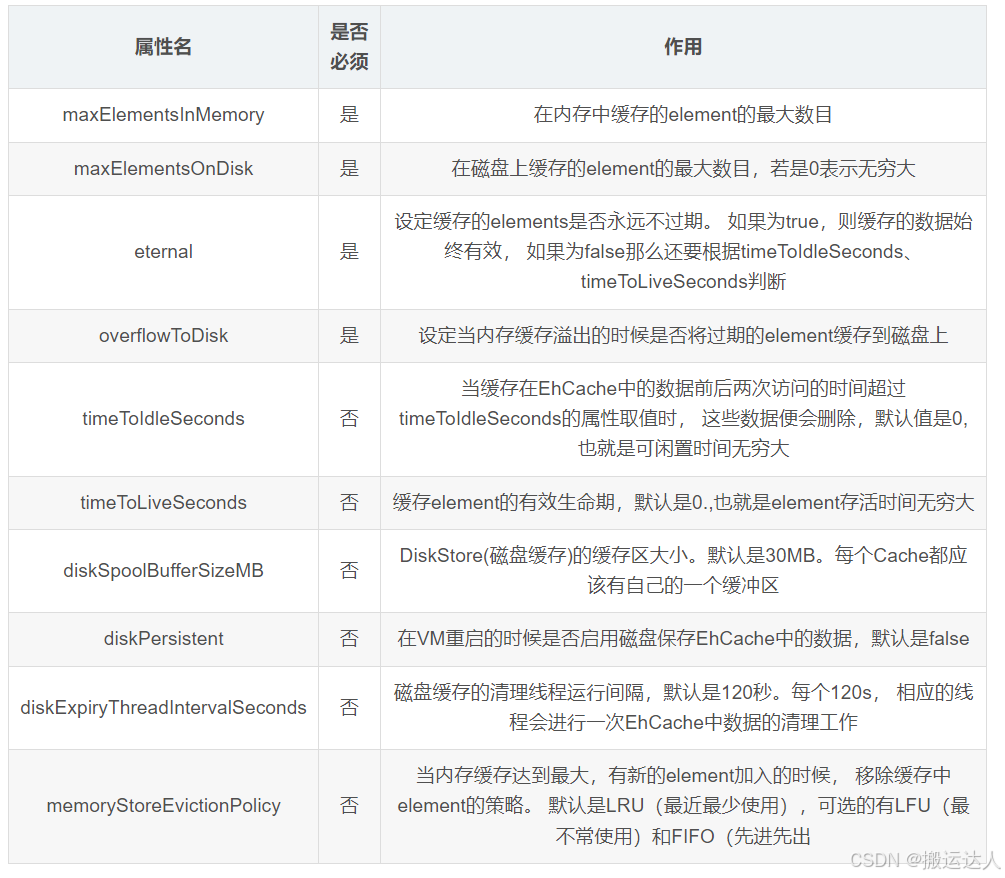Click 是 in the eternal row

(349, 252)
